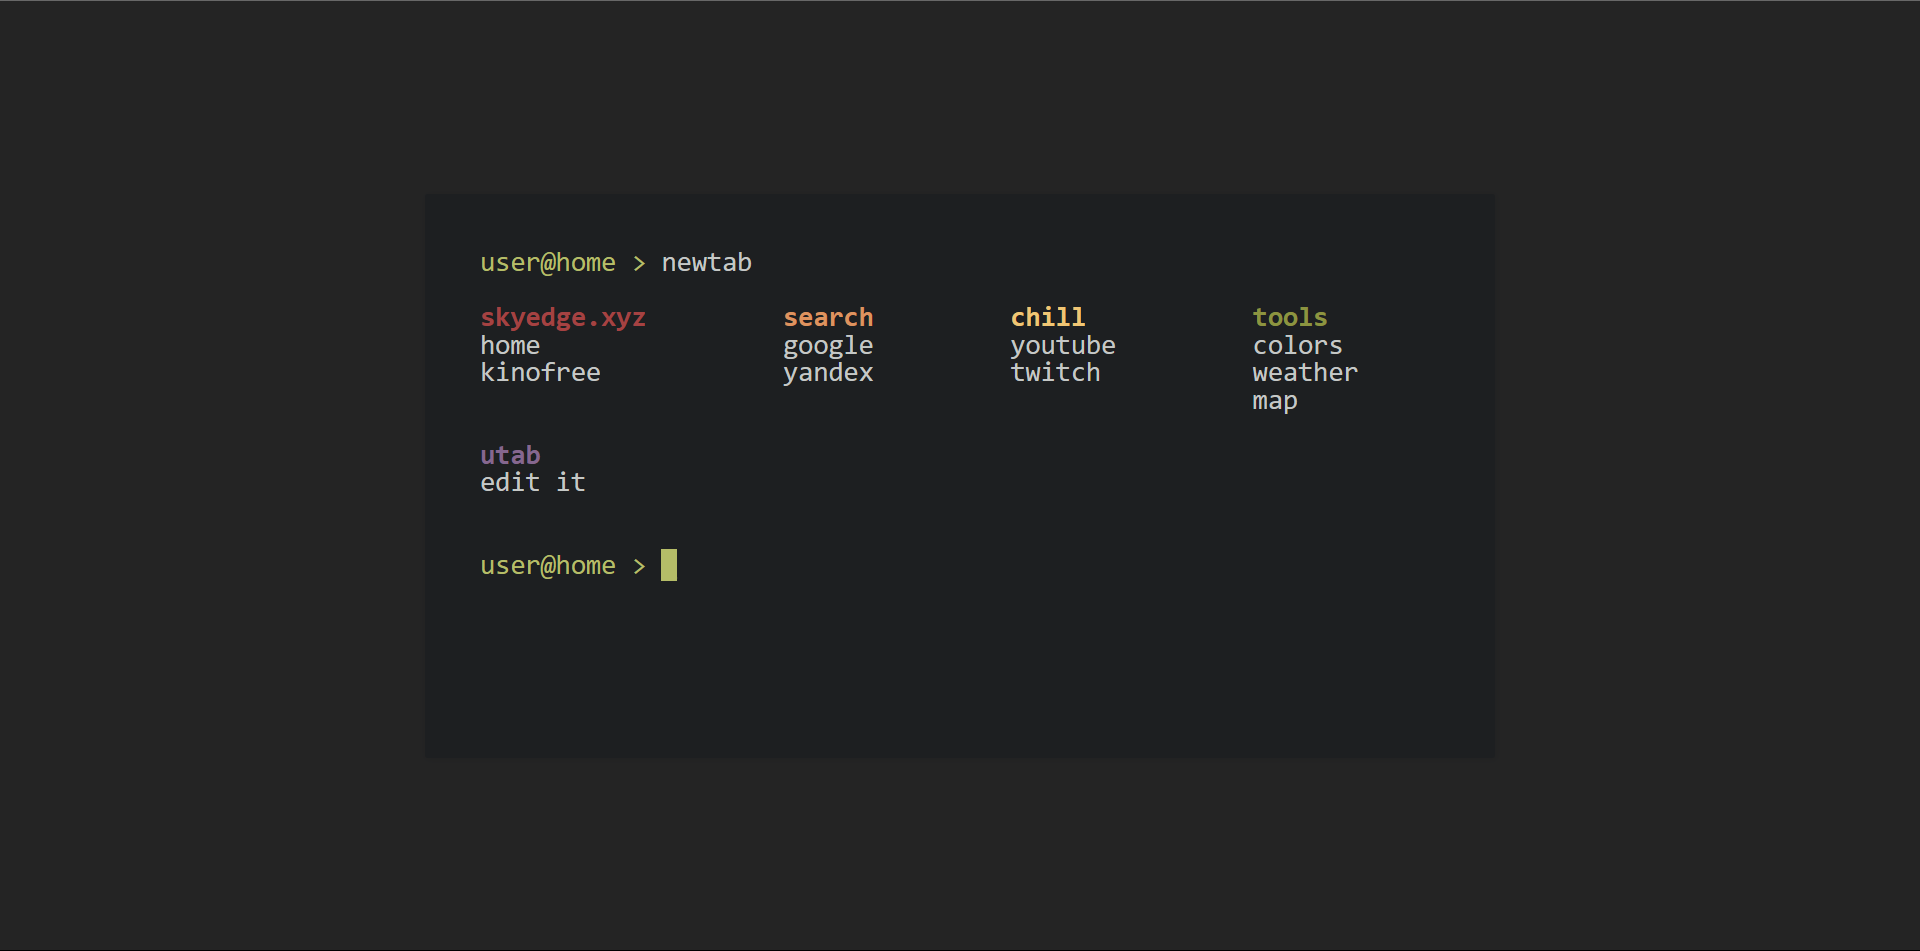This screenshot has height=951, width=1920.
Task: Click the newtab command text
Action: 706,262
